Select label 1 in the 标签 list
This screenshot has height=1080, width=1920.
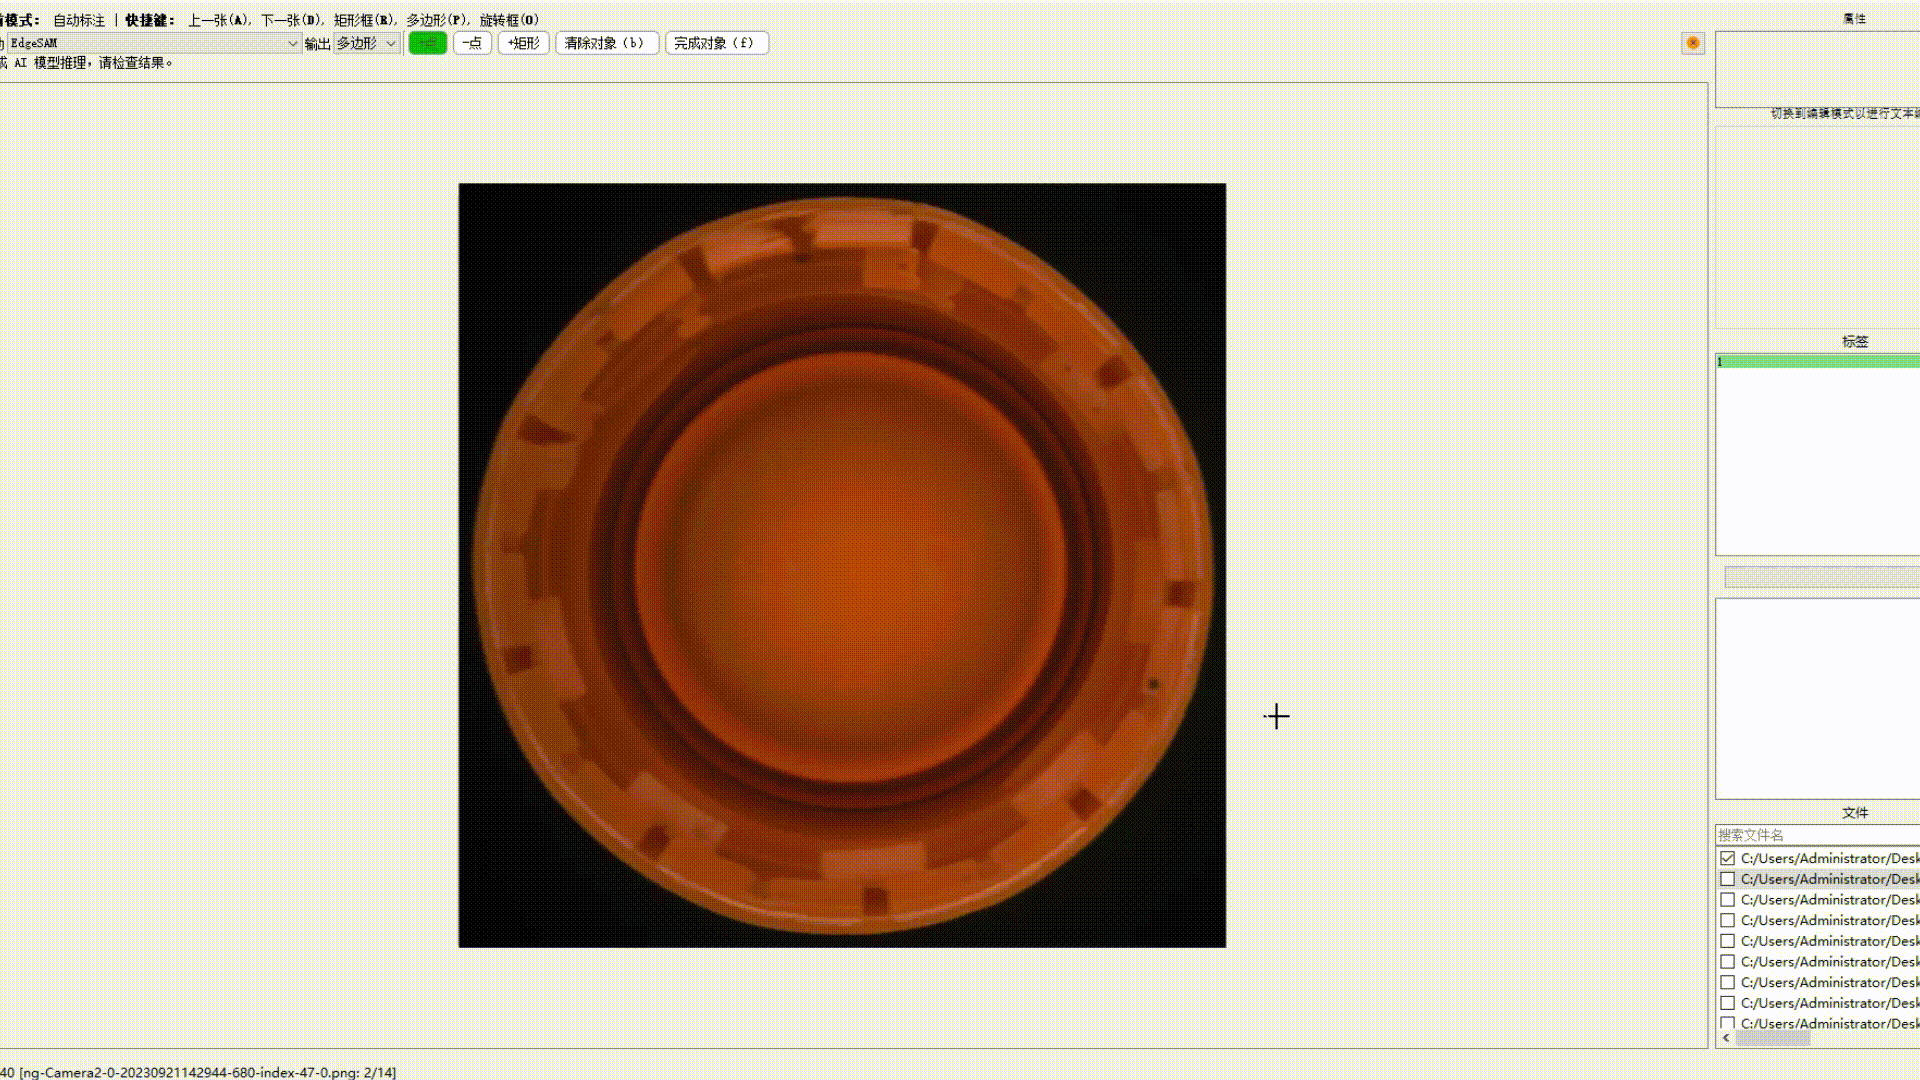(x=1817, y=361)
